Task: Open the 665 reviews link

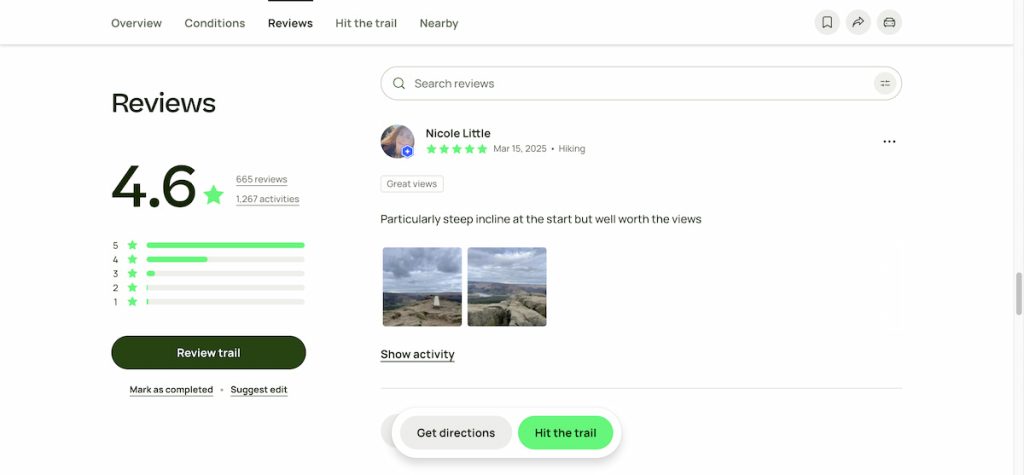Action: [261, 180]
